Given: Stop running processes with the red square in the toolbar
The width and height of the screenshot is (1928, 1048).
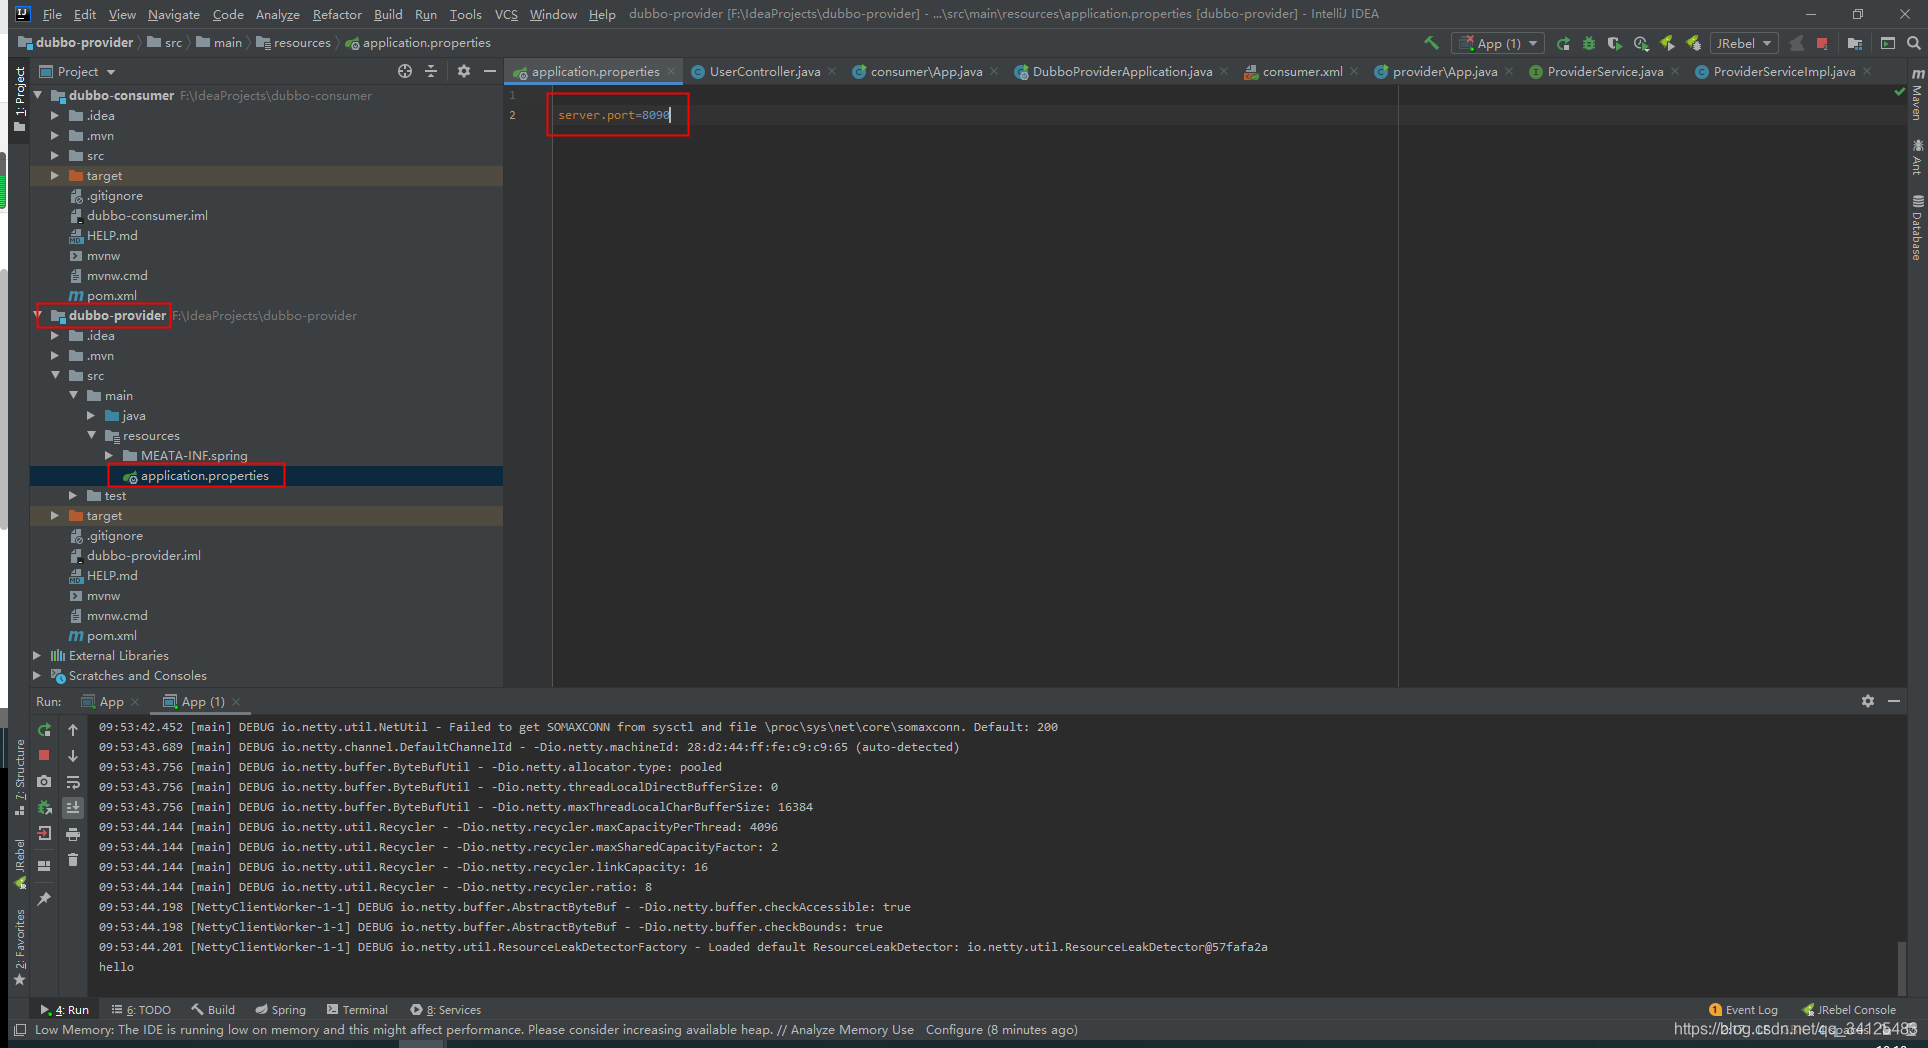Looking at the screenshot, I should coord(1822,43).
